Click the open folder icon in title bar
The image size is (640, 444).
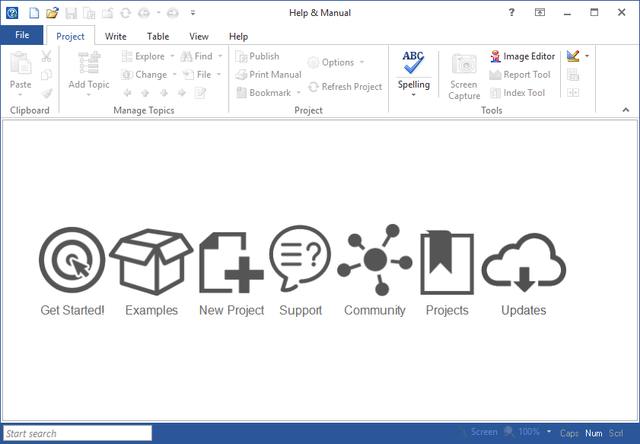coord(52,12)
